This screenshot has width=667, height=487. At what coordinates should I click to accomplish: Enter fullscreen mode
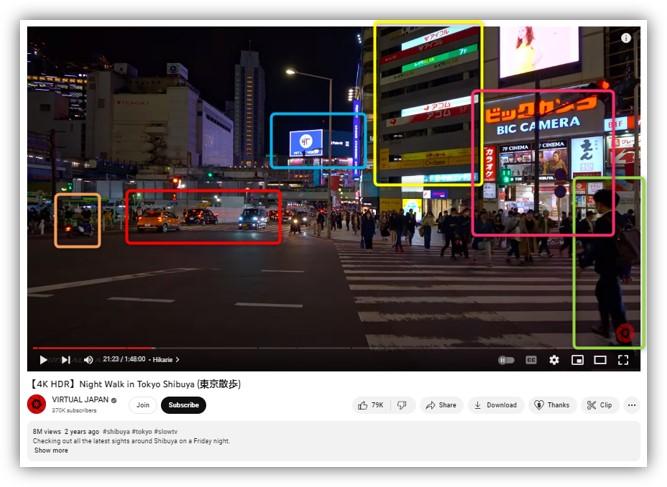(x=623, y=360)
